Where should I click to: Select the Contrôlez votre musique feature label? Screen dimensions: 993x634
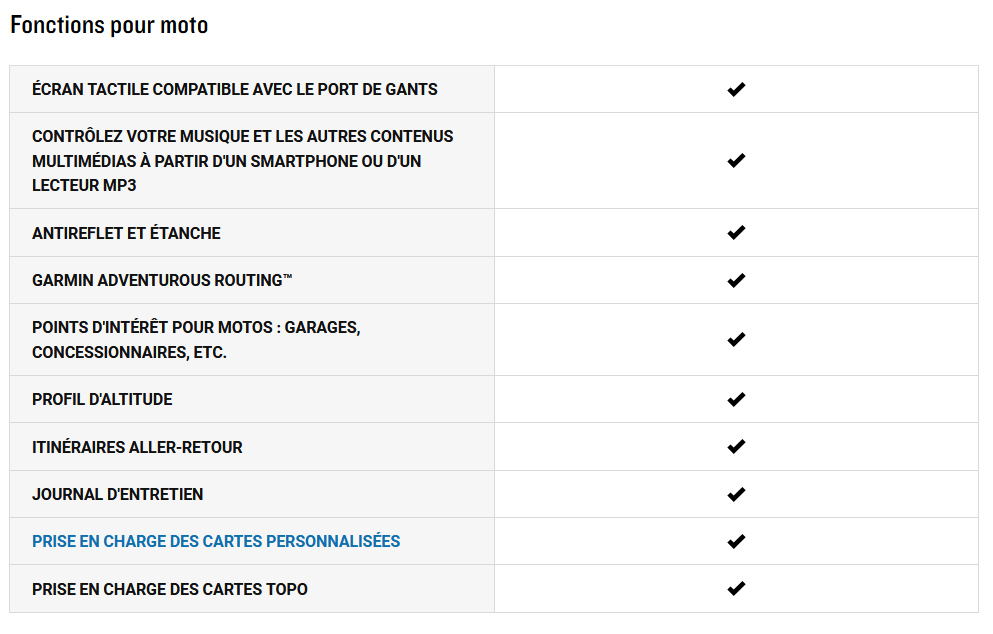coord(243,161)
